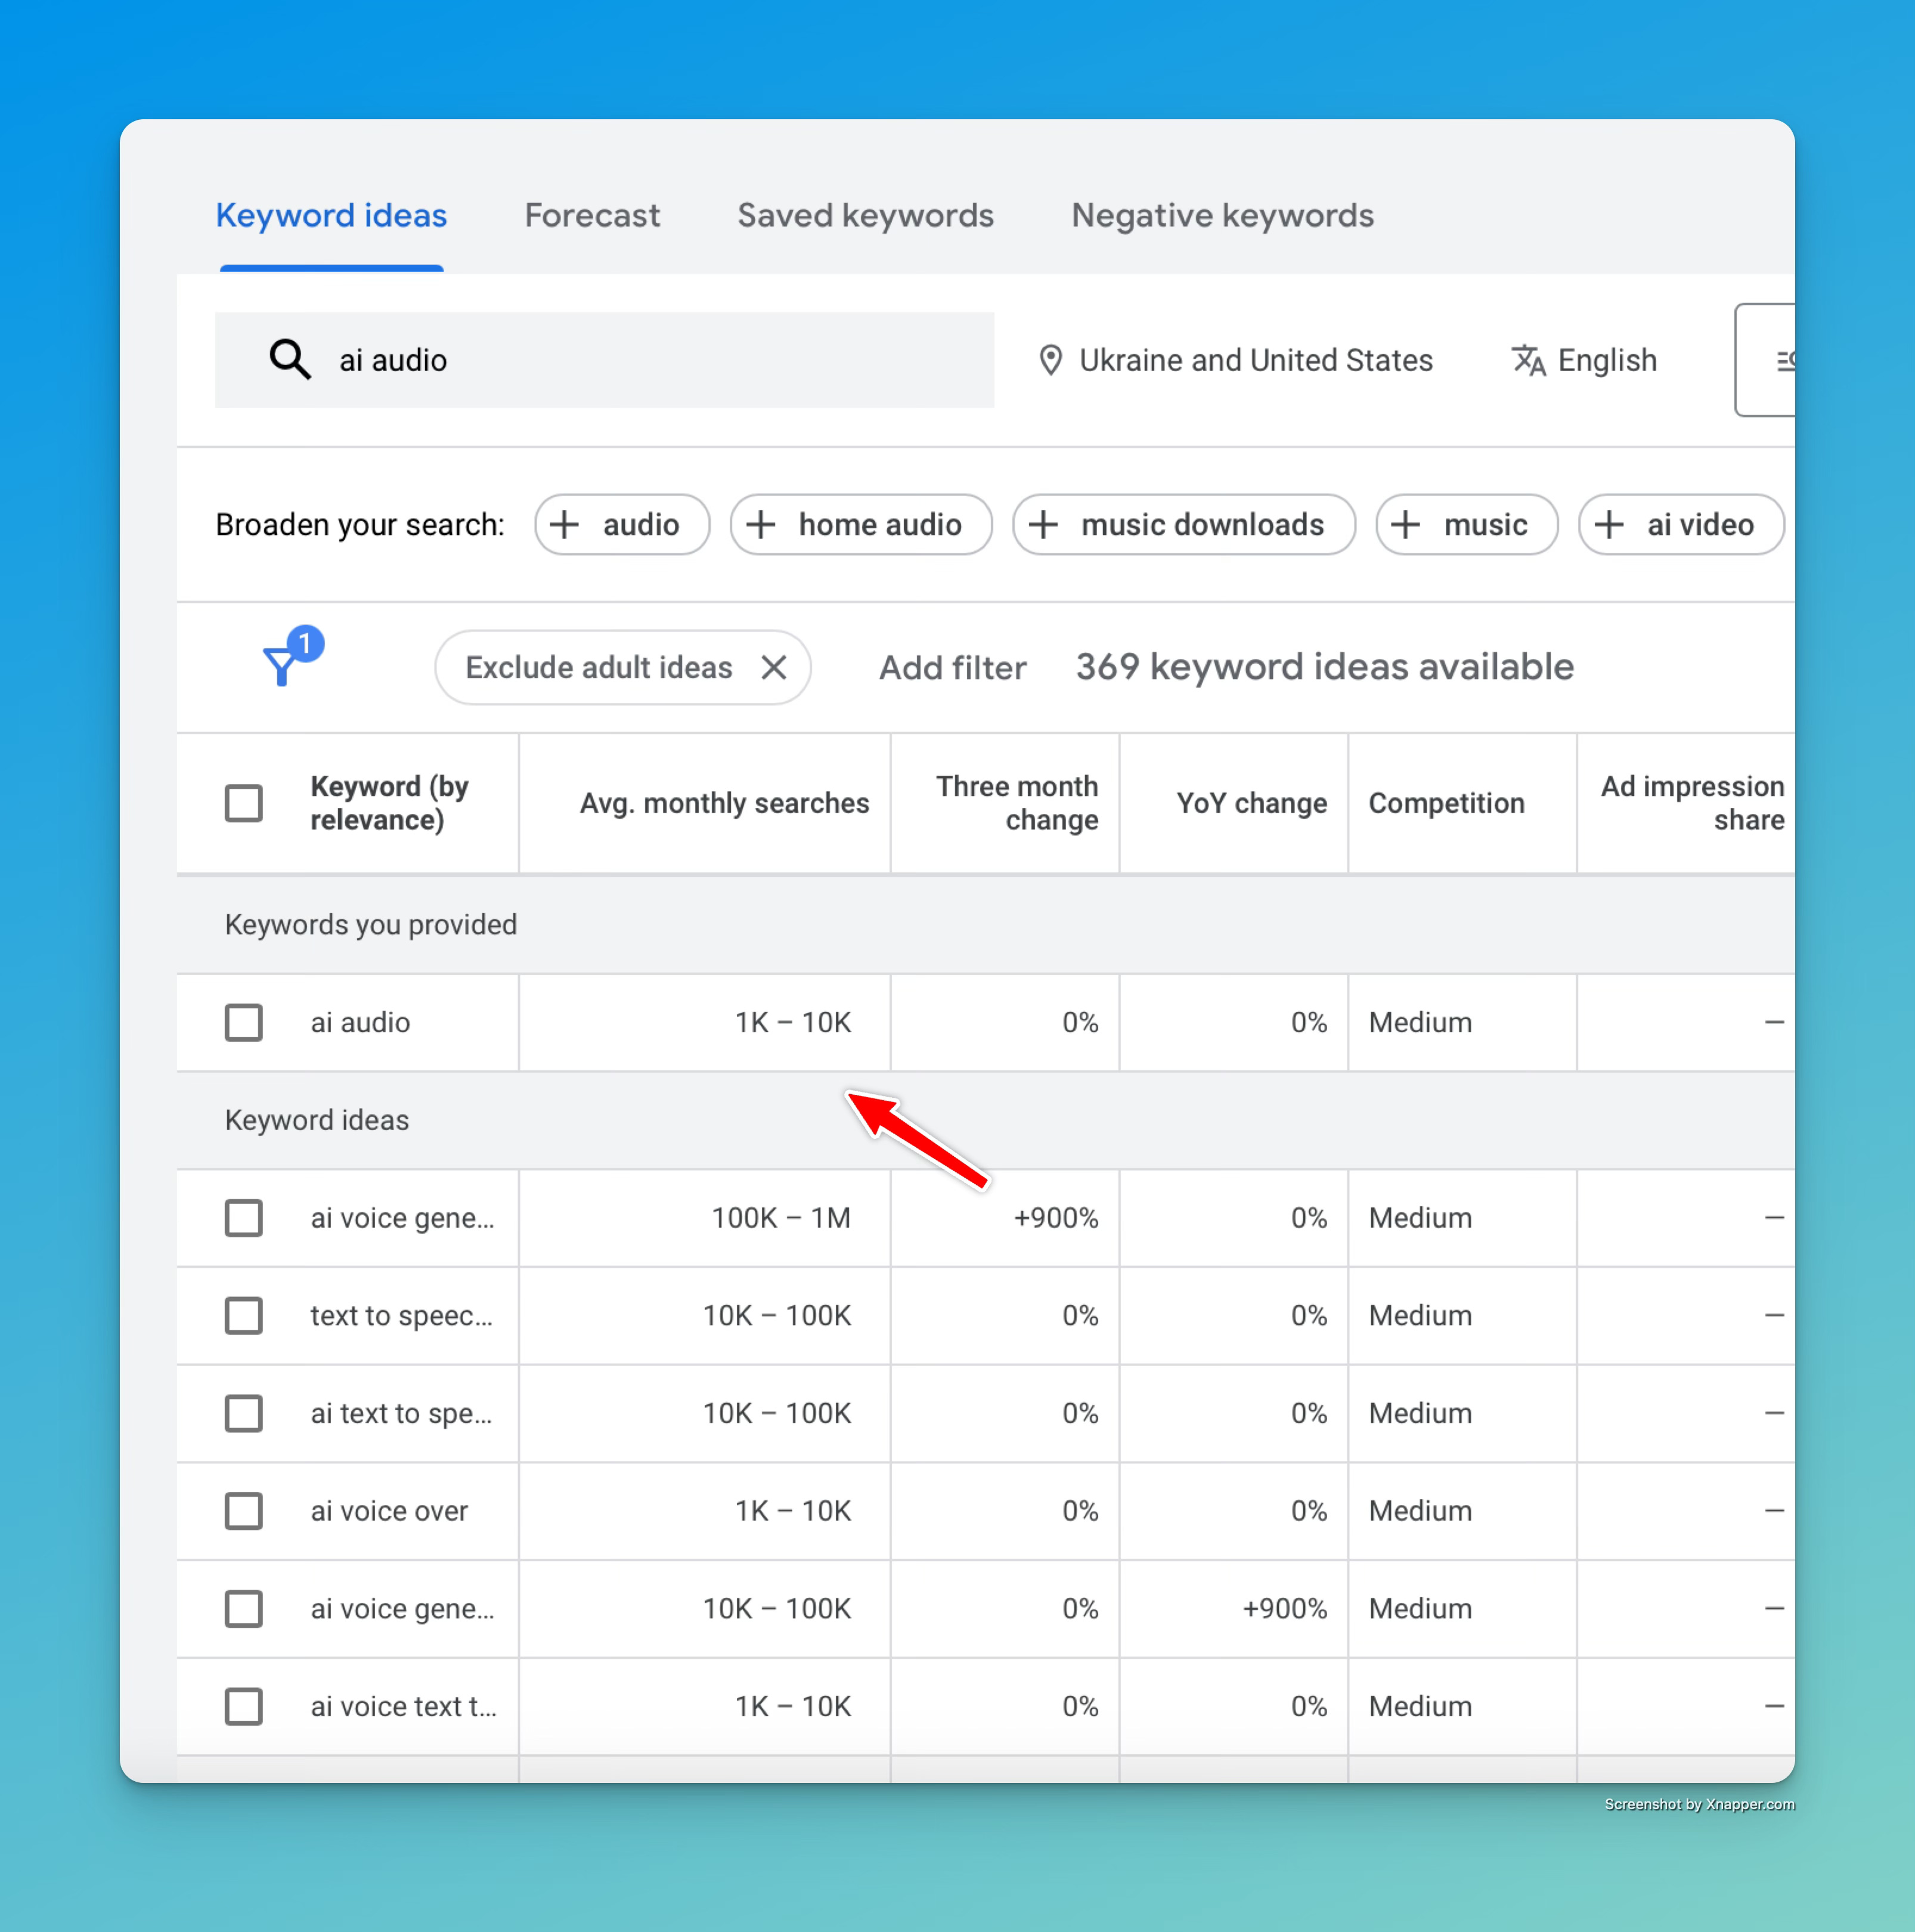Add 'home audio' suggestion chip

pos(860,524)
